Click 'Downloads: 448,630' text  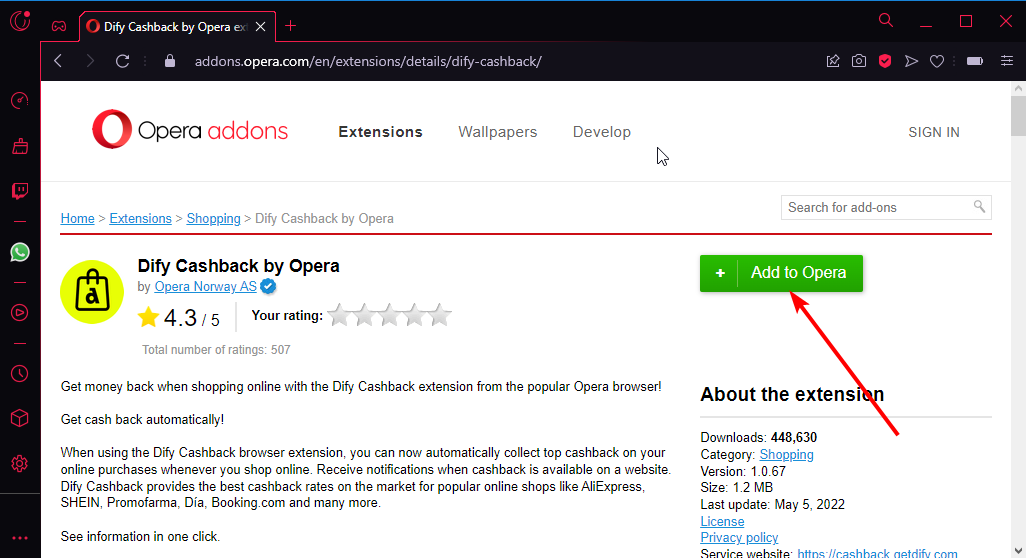[758, 437]
